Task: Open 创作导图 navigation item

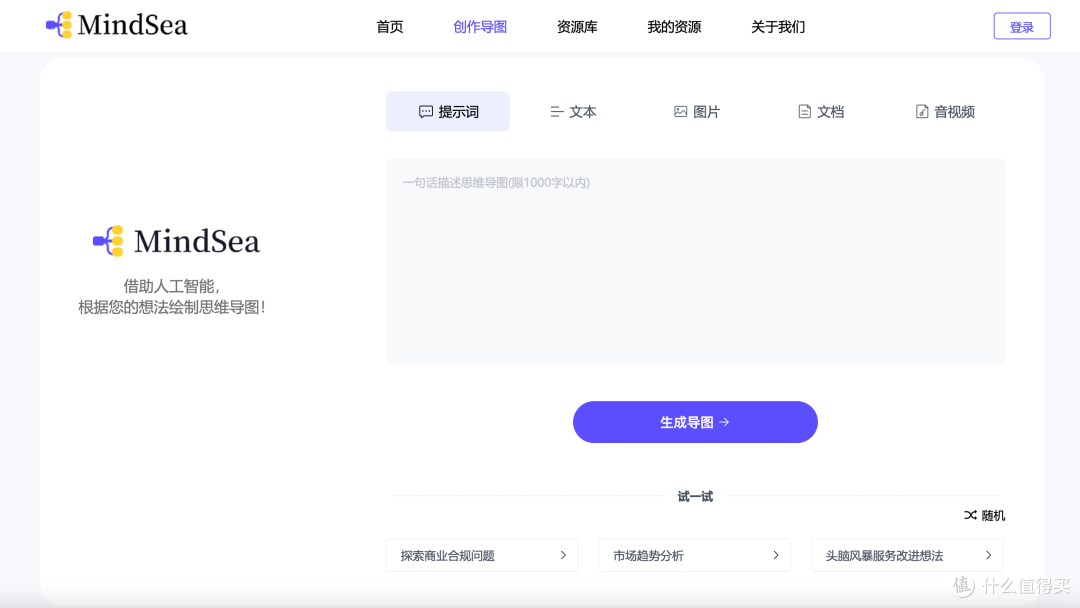Action: [480, 27]
